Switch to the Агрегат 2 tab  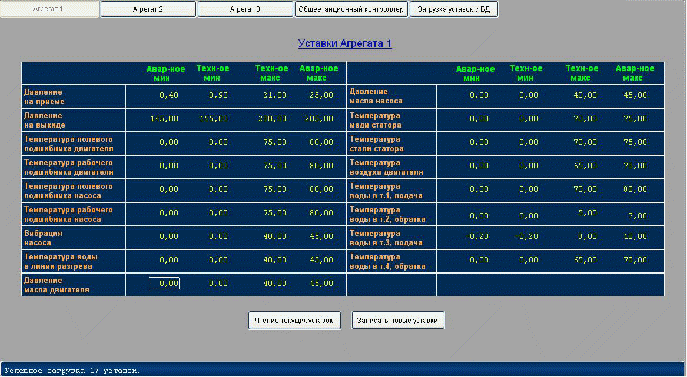coord(148,9)
